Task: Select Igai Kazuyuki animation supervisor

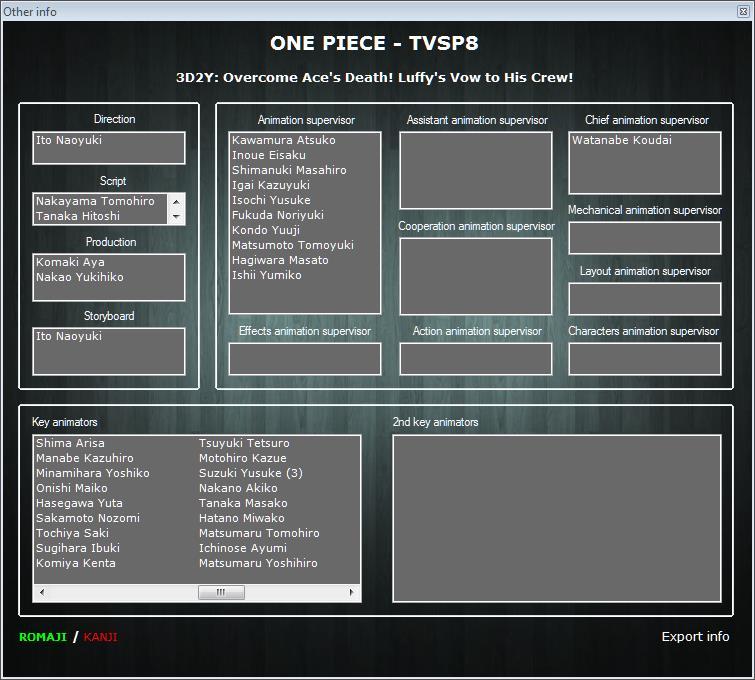Action: click(x=271, y=185)
